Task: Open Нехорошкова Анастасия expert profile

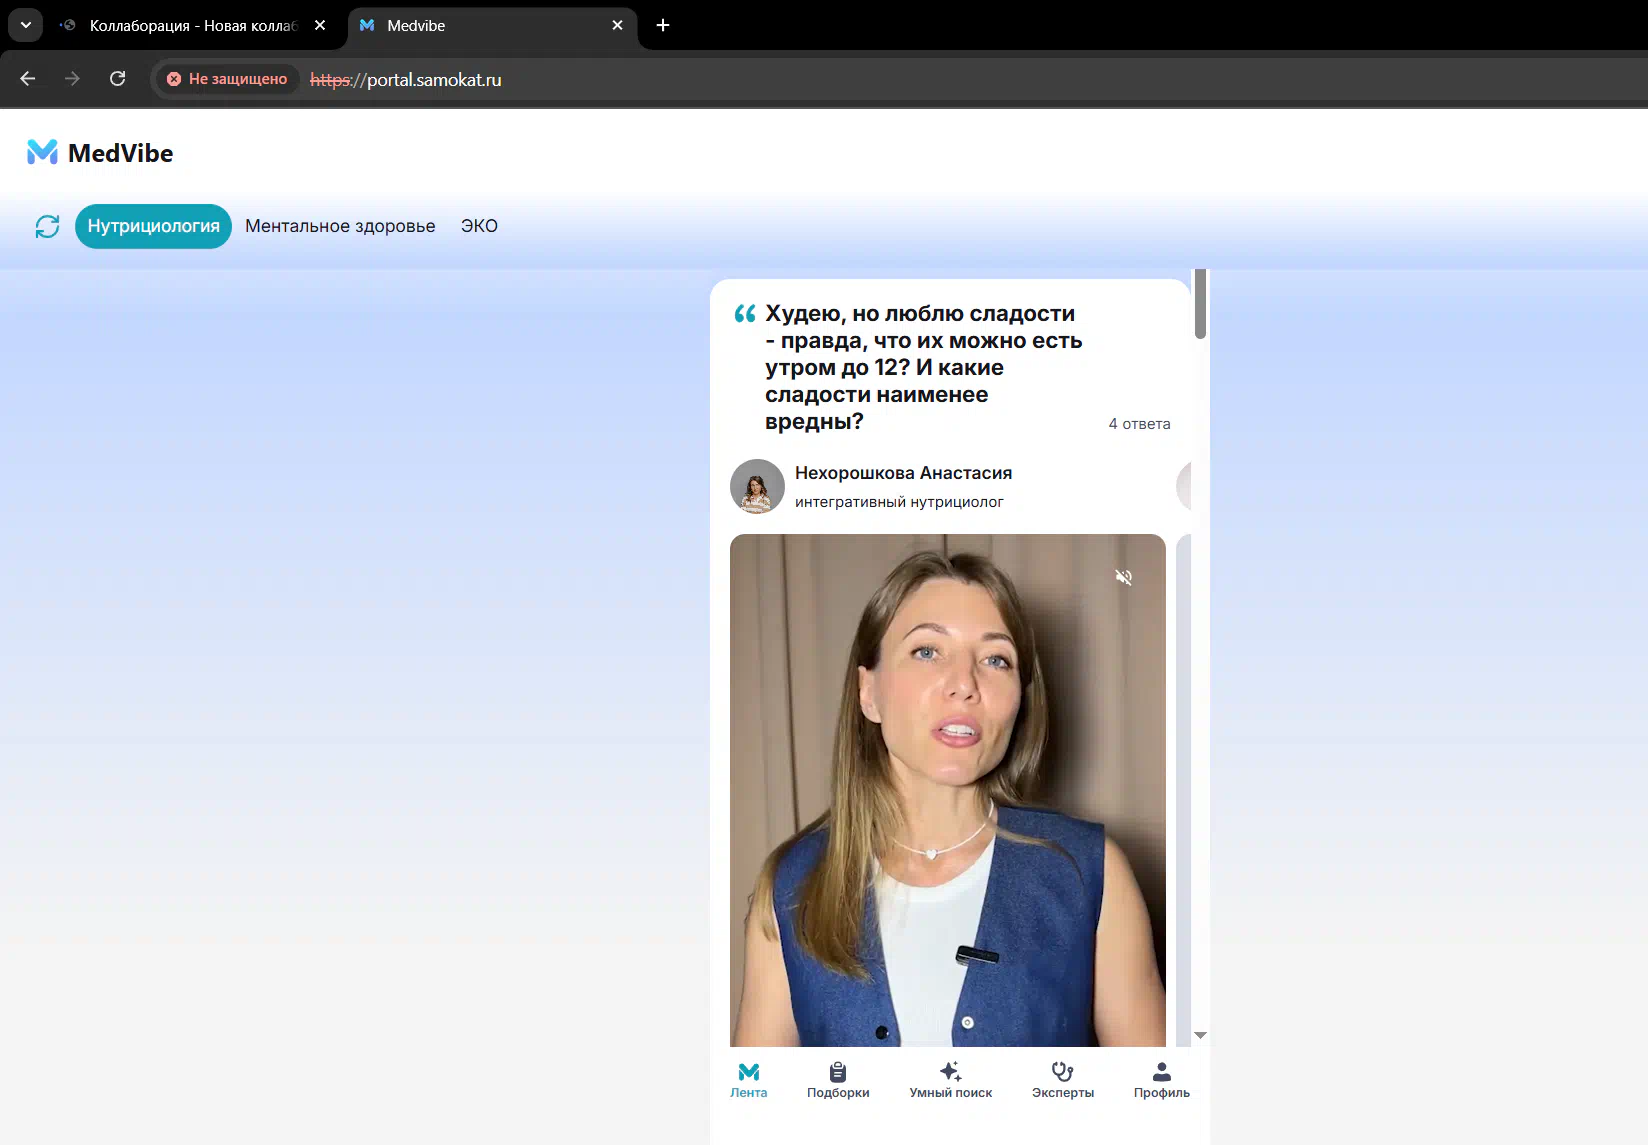Action: tap(902, 473)
